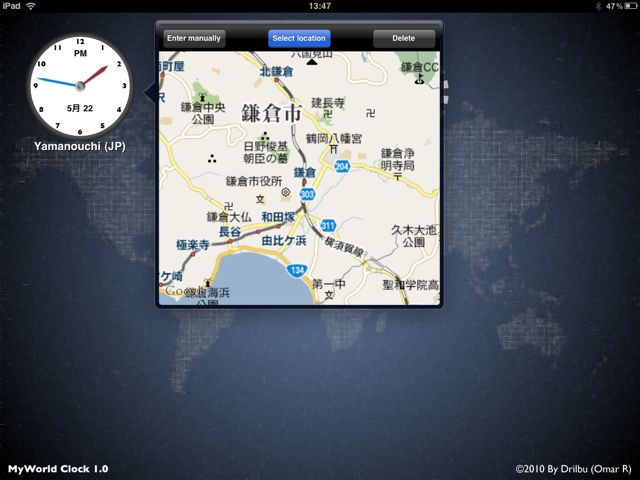
Task: Click the Bluetooth status icon
Action: pos(598,6)
